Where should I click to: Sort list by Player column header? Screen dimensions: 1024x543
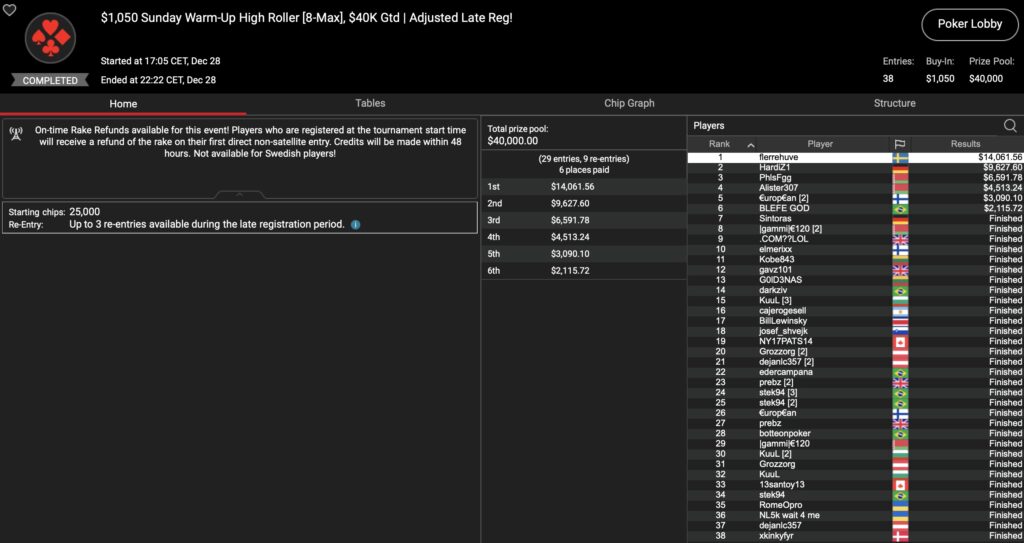[x=820, y=144]
